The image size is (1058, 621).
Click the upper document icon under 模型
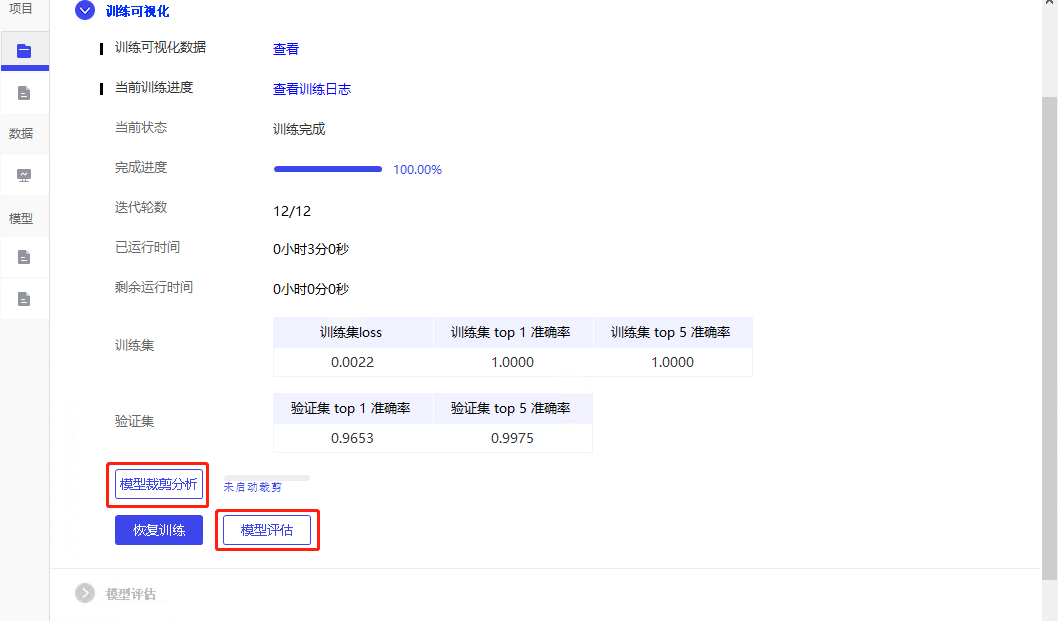tap(24, 257)
